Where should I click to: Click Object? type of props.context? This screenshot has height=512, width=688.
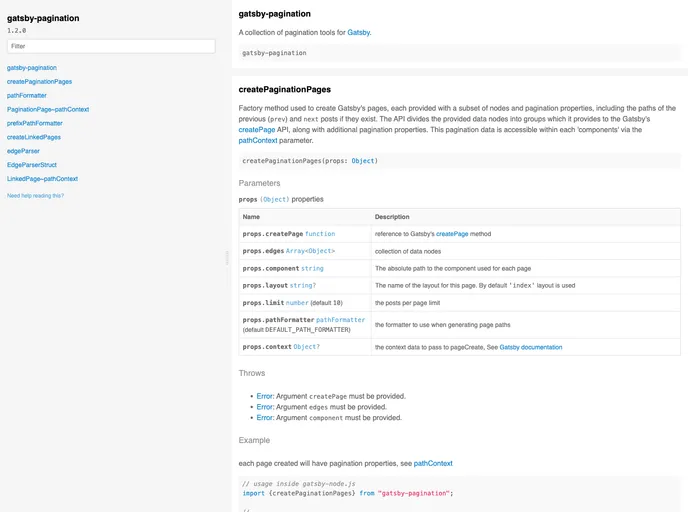(307, 347)
